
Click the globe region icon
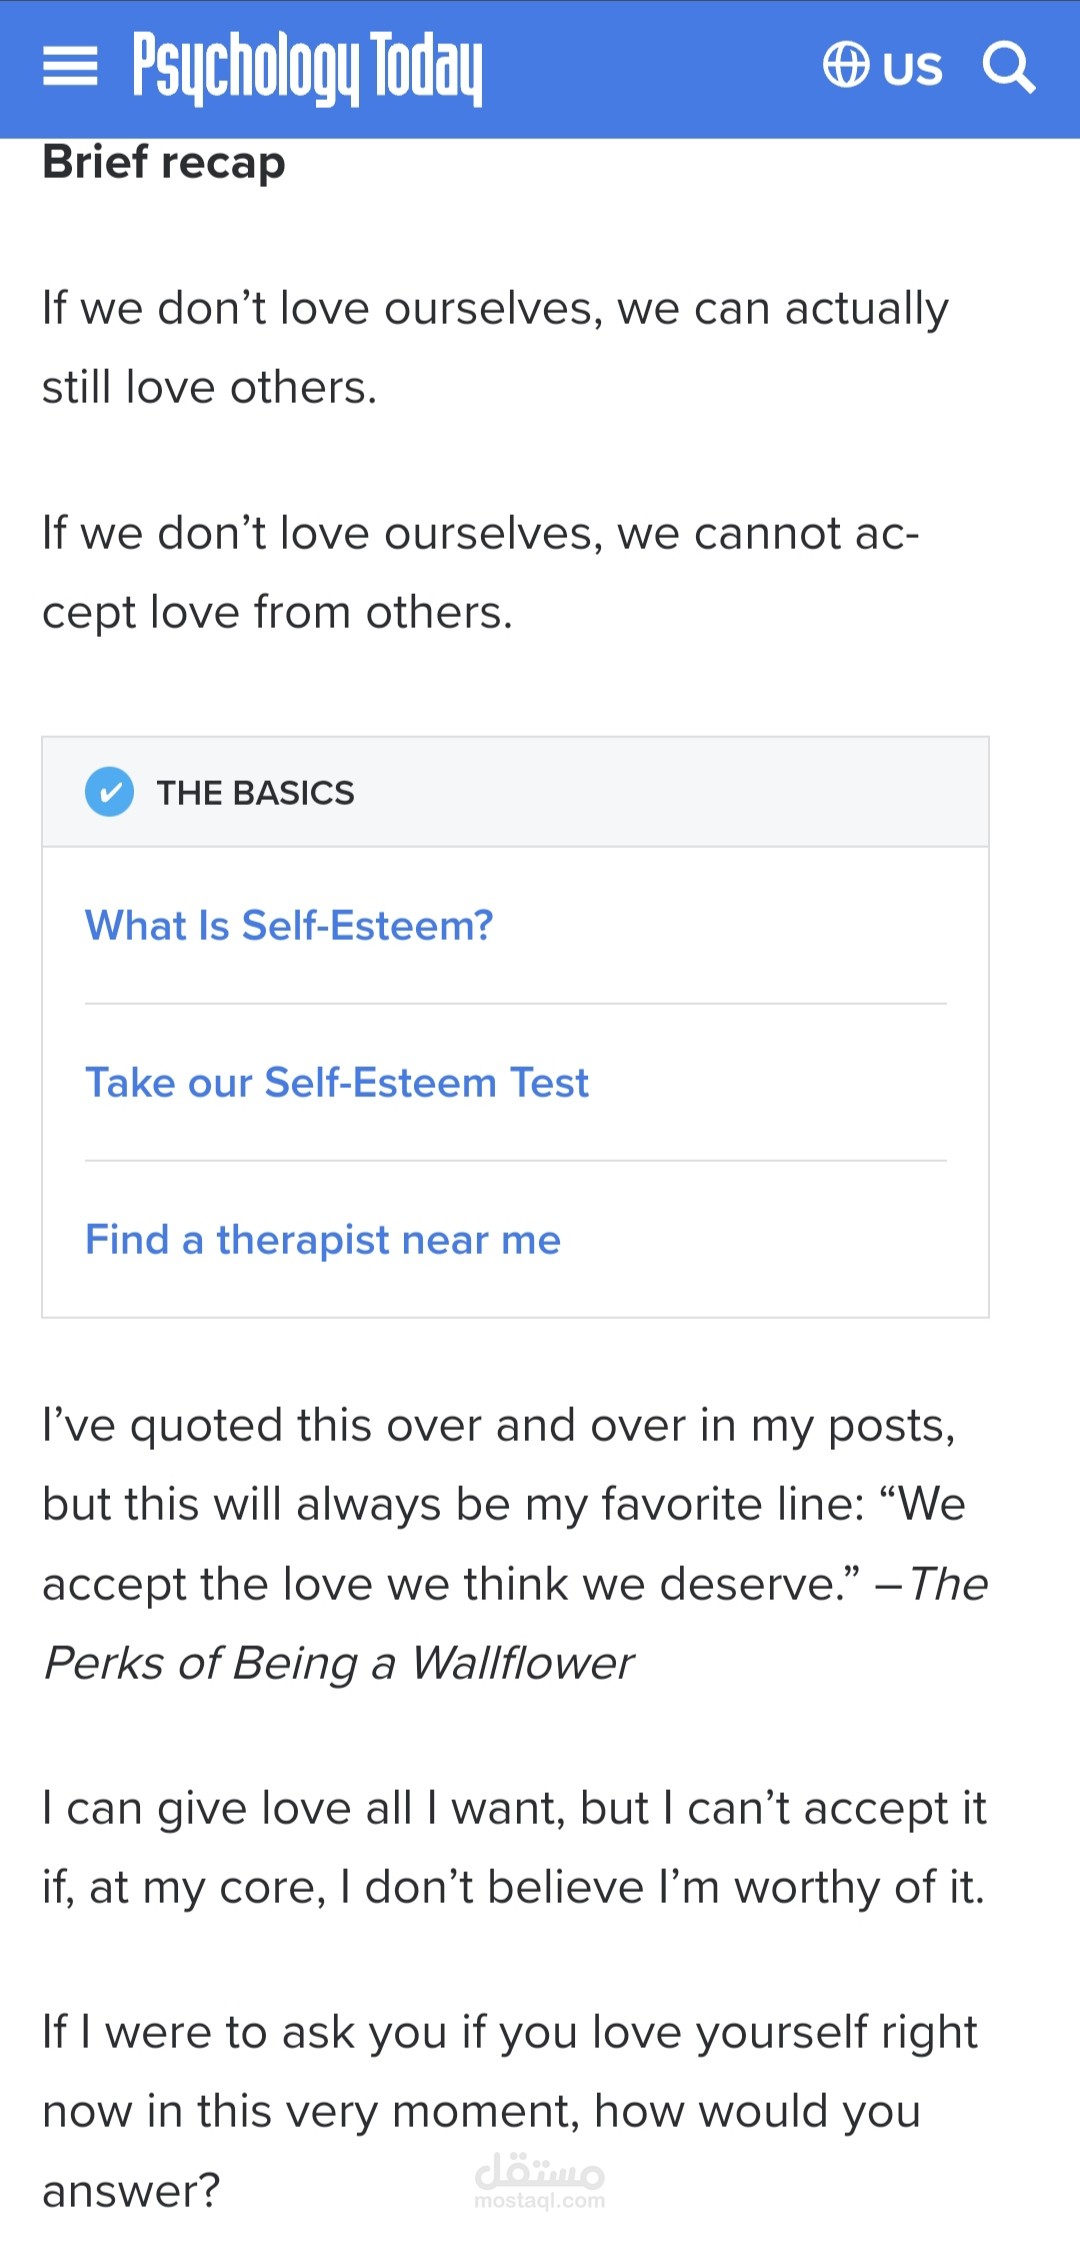click(845, 66)
